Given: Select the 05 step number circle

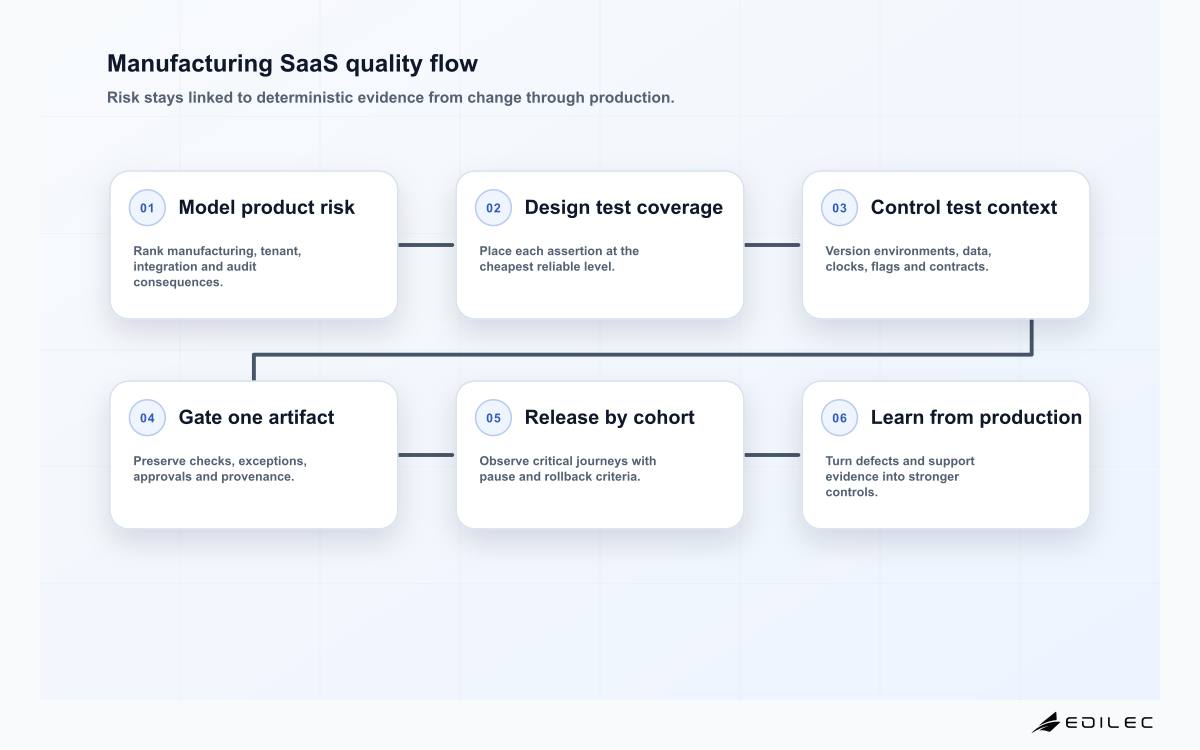Looking at the screenshot, I should tap(493, 418).
